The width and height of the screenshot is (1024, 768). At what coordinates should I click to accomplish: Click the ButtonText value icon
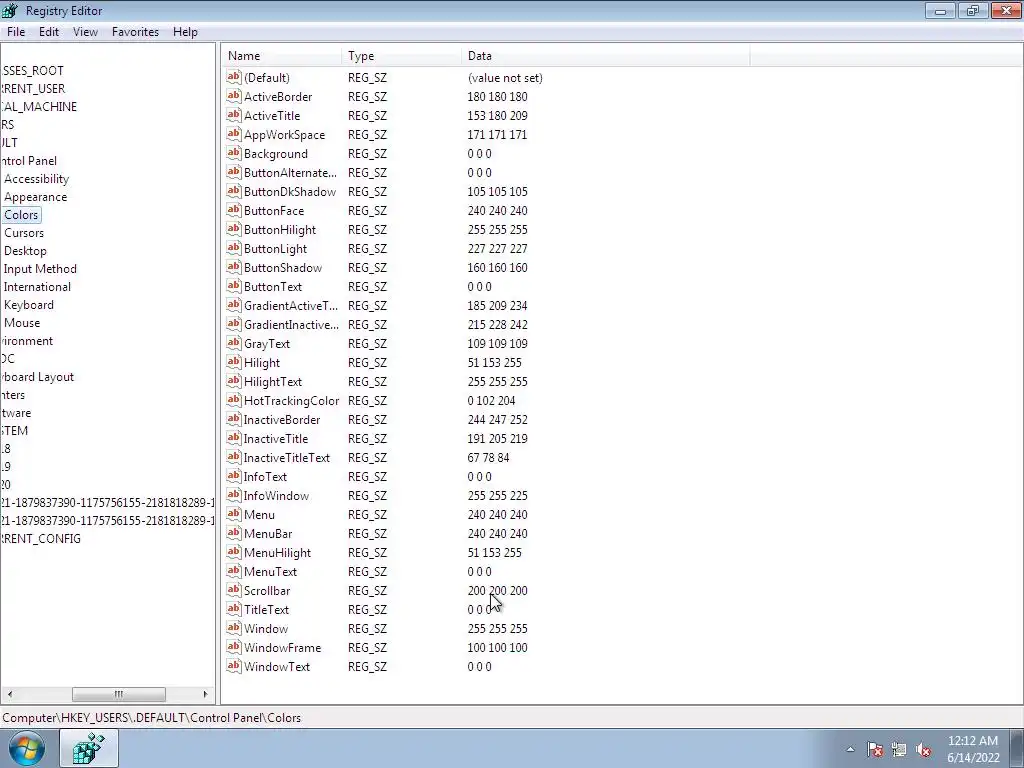[234, 285]
